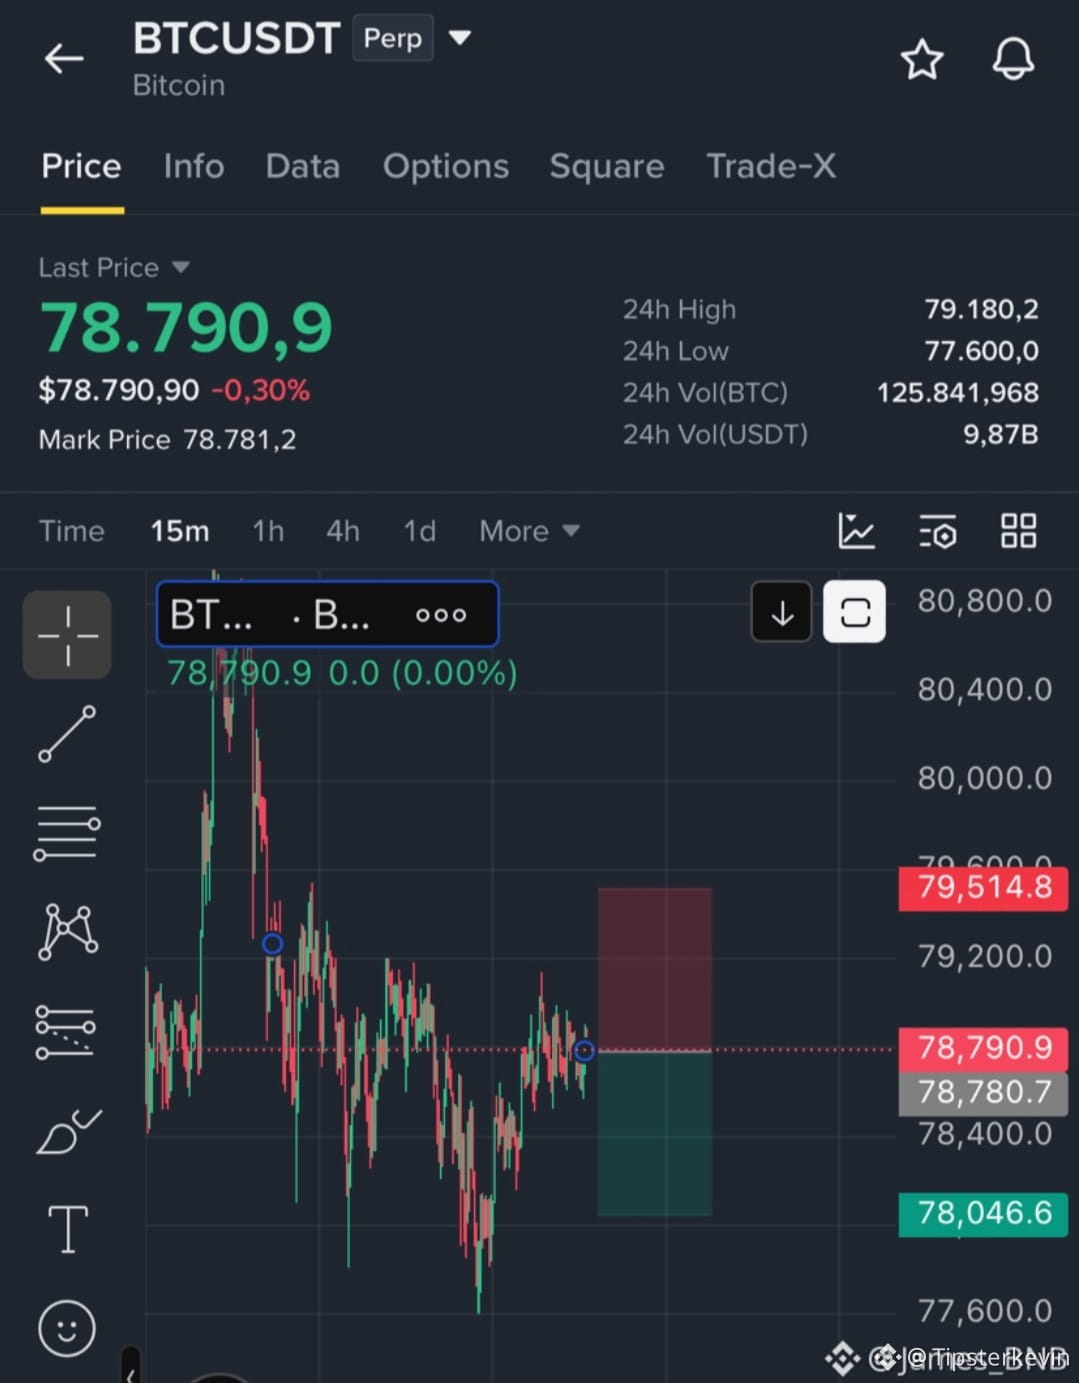
Task: Click the 78,780.7 gray price label
Action: (984, 1093)
